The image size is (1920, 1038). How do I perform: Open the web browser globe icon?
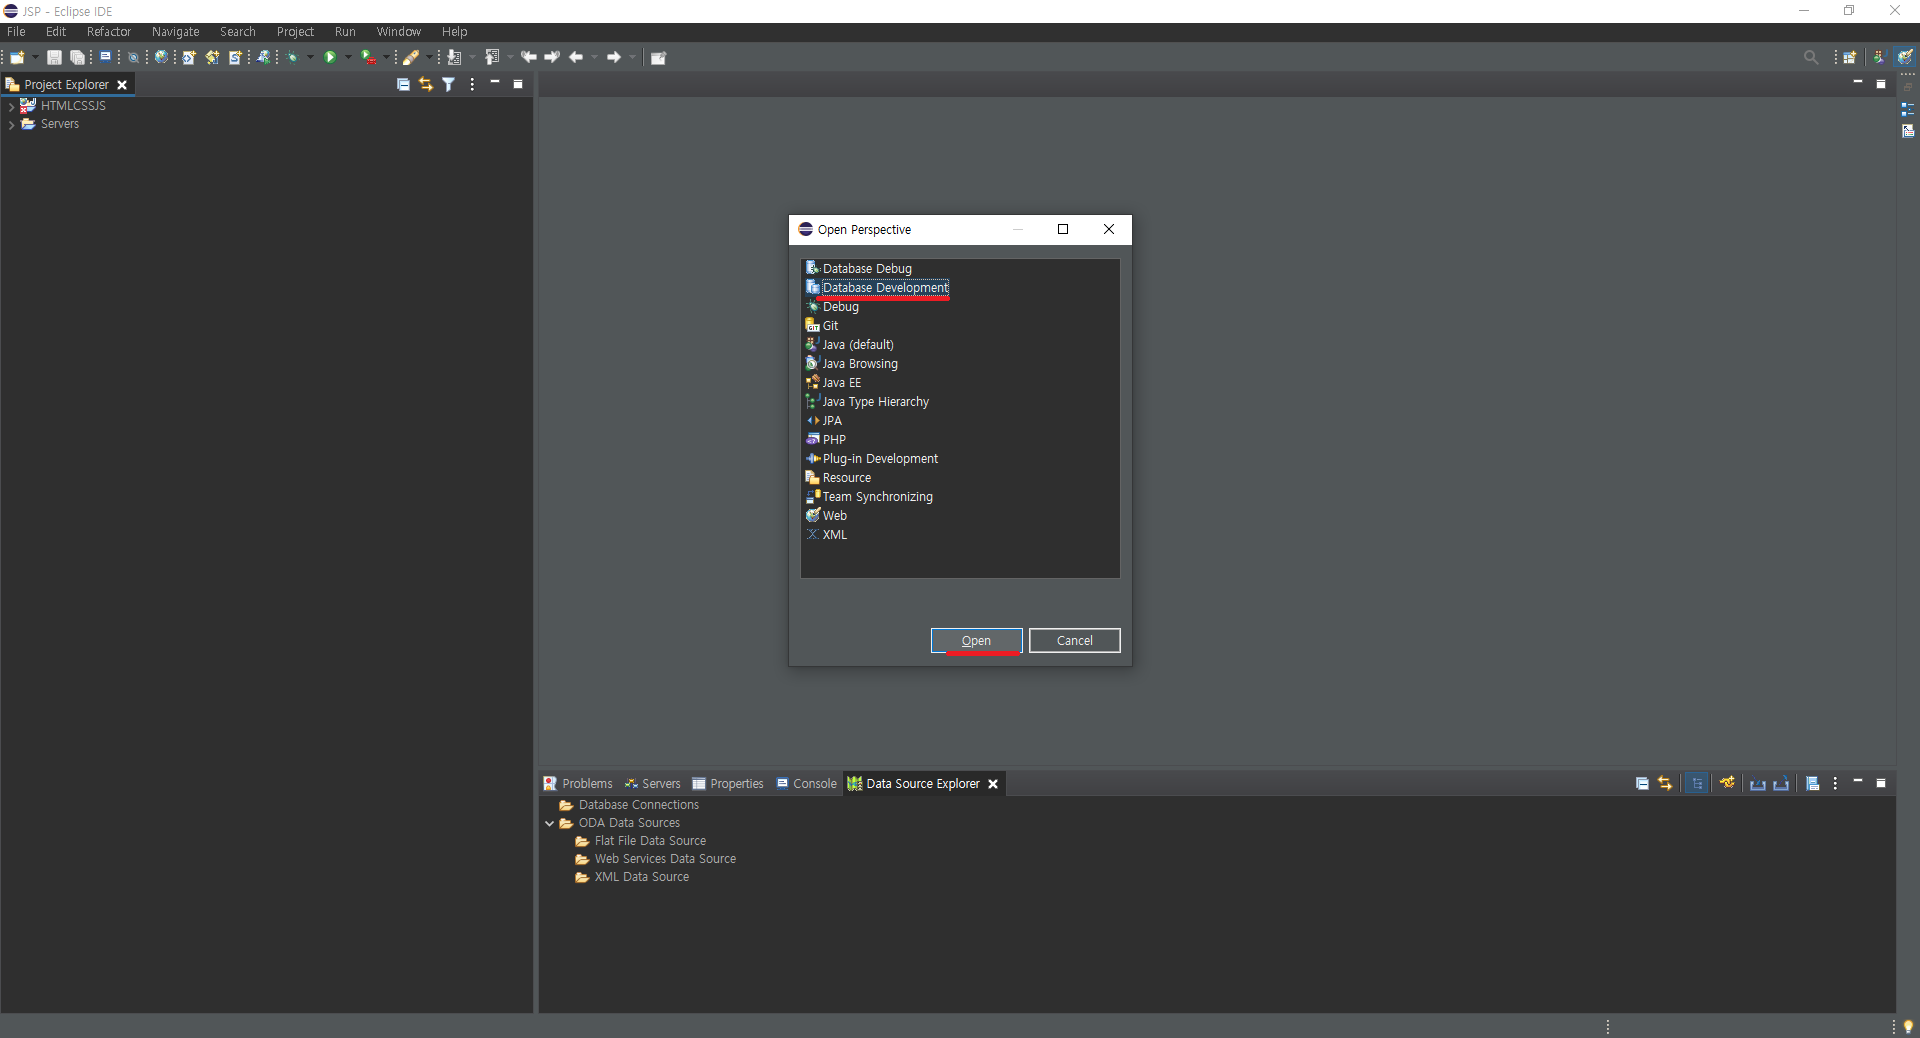[161, 57]
